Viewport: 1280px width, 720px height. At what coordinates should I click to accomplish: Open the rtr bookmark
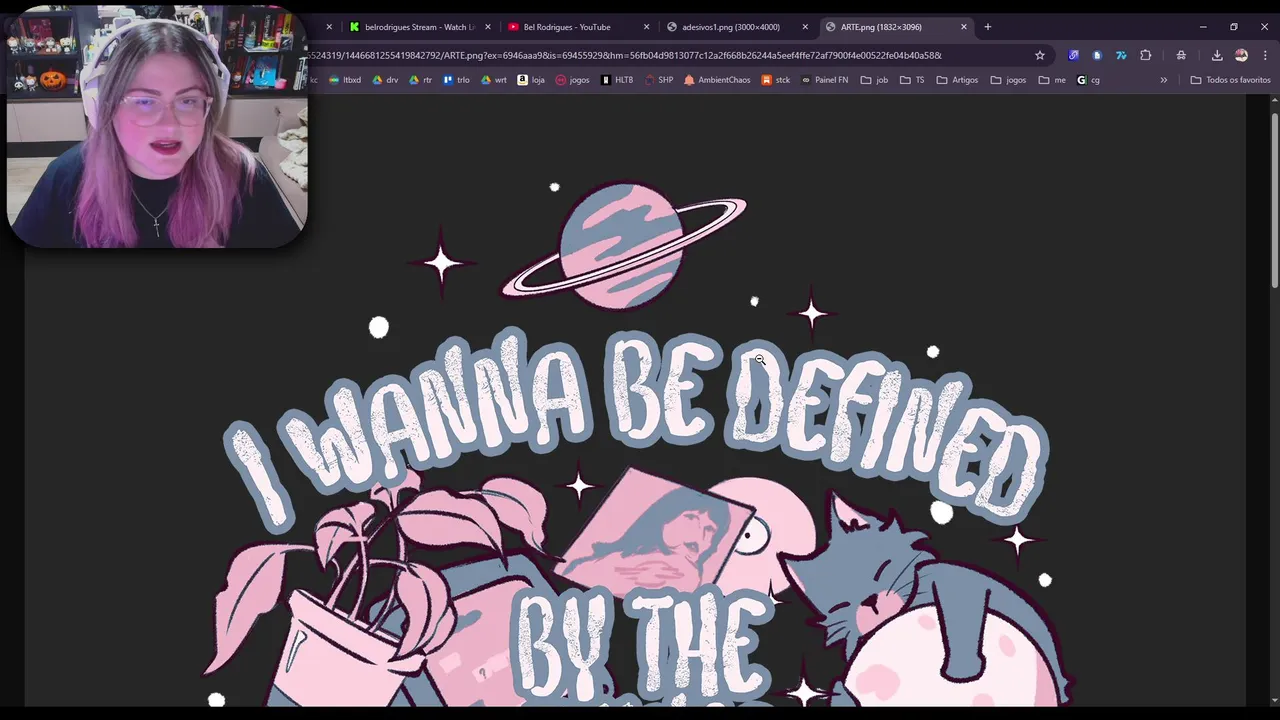[421, 80]
